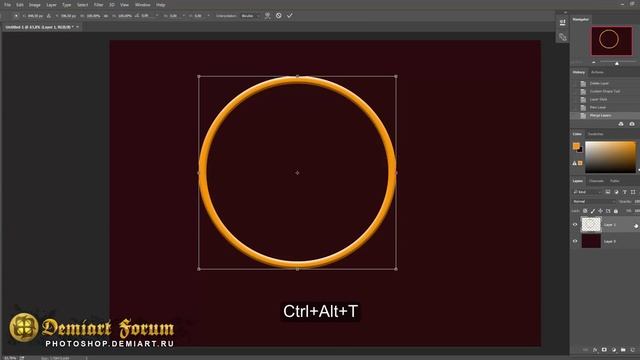Select the Layers panel tab

[x=578, y=181]
